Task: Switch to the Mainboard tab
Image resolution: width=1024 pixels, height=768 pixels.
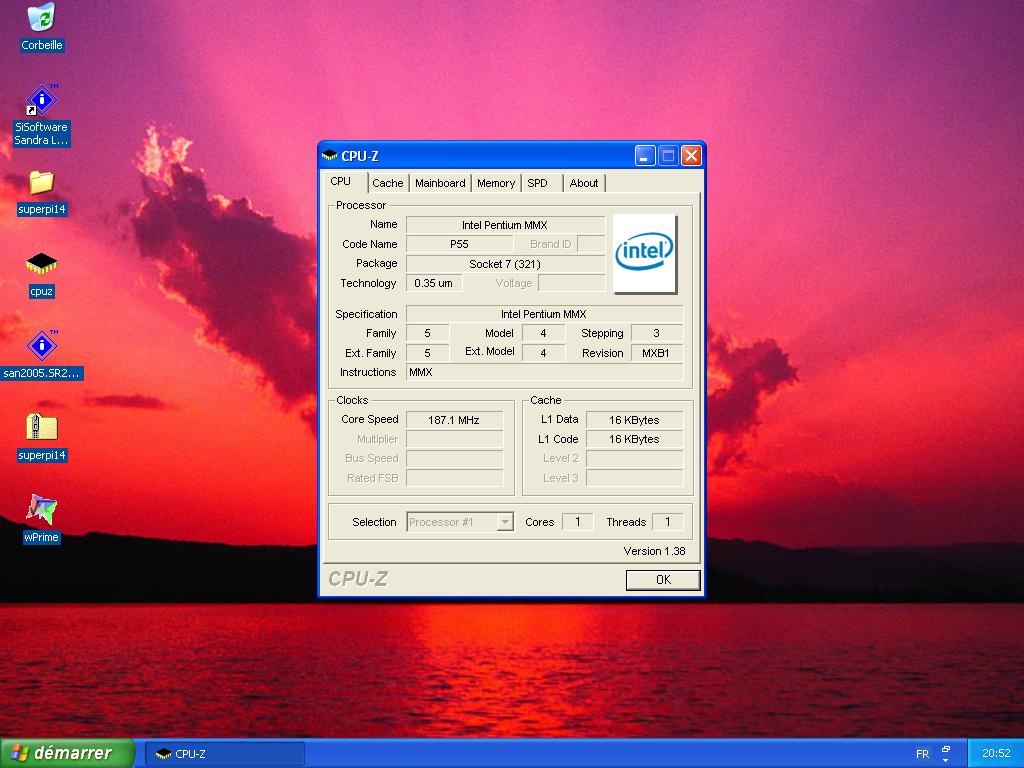Action: [x=440, y=183]
